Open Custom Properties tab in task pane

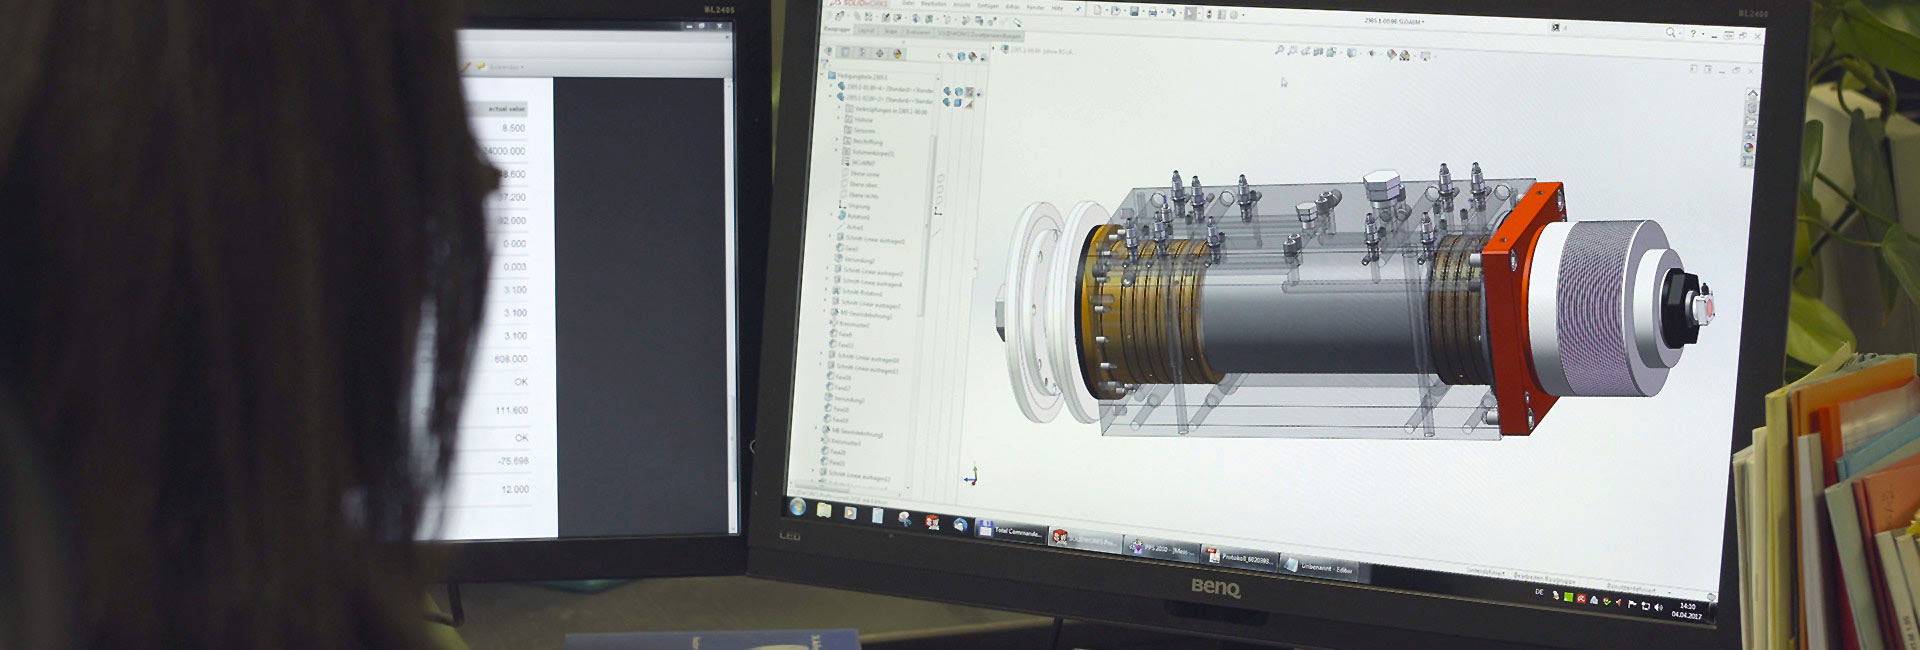pos(1747,161)
